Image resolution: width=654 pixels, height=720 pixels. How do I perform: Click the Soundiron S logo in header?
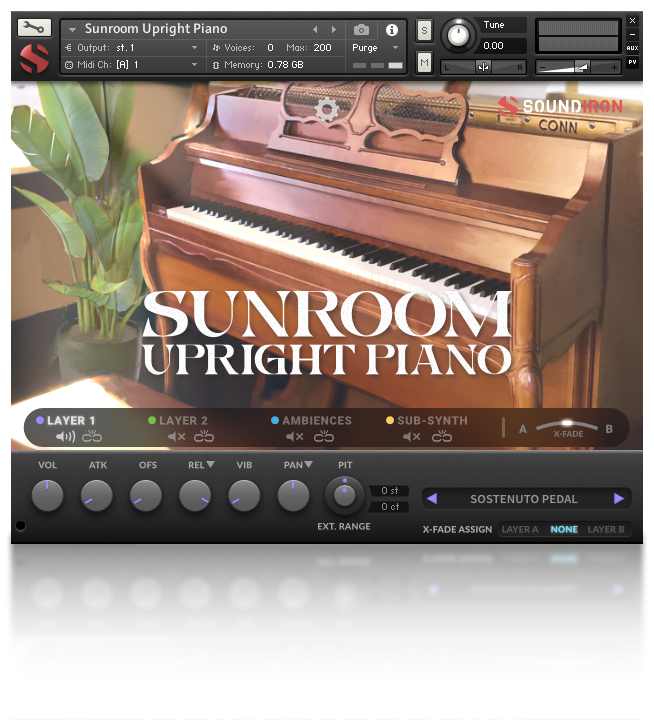pos(34,58)
